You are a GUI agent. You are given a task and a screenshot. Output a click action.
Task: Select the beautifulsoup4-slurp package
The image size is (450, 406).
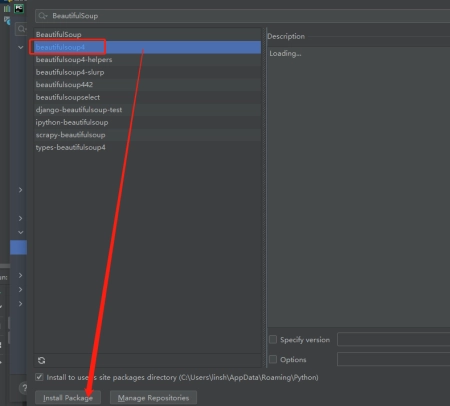coord(148,72)
